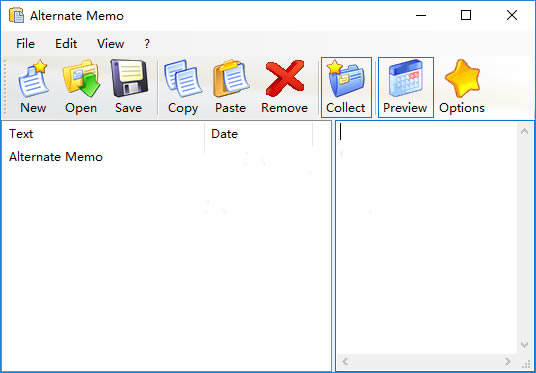The width and height of the screenshot is (536, 373).
Task: Open the File menu
Action: pos(25,44)
